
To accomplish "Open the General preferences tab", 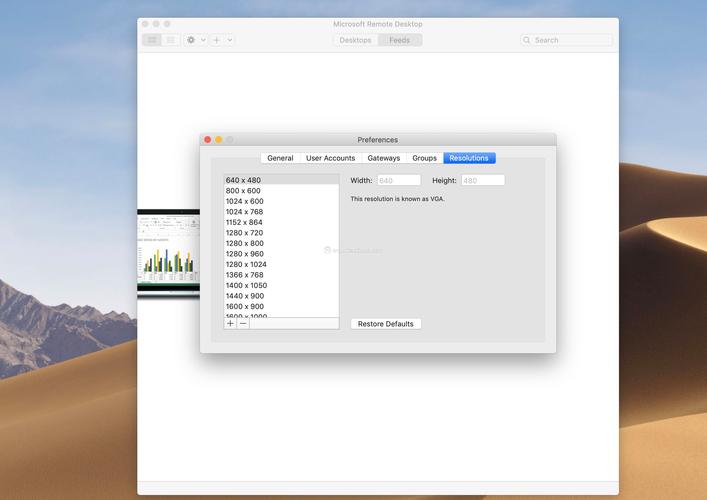I will [280, 158].
